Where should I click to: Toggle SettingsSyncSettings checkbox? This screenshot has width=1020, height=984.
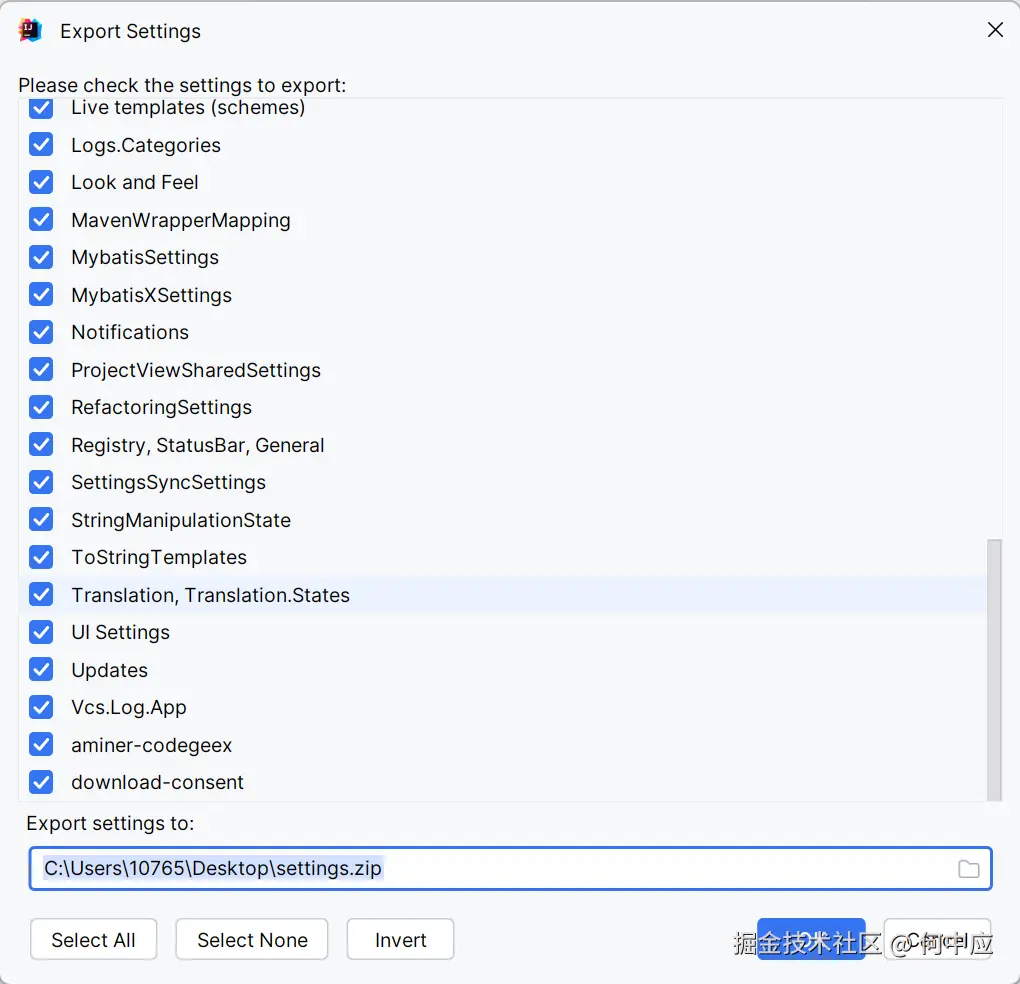click(x=41, y=482)
